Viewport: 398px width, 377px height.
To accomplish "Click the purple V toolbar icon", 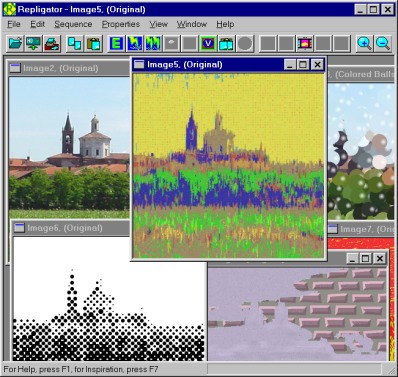I will click(x=208, y=44).
